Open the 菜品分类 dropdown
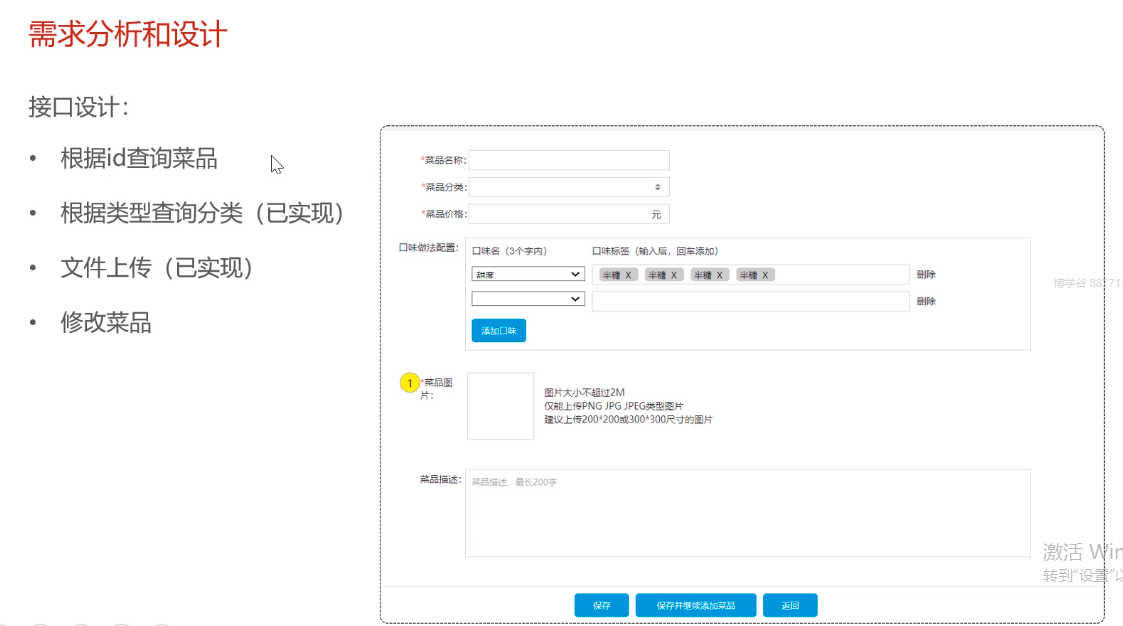 point(569,187)
